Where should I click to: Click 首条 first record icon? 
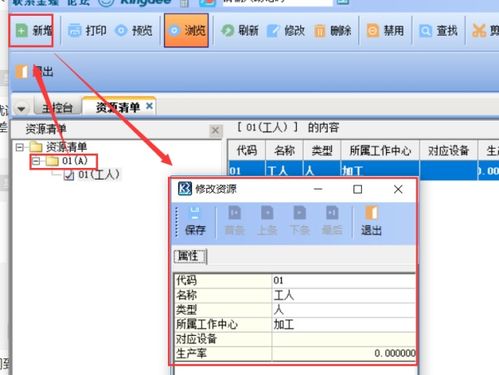[235, 213]
